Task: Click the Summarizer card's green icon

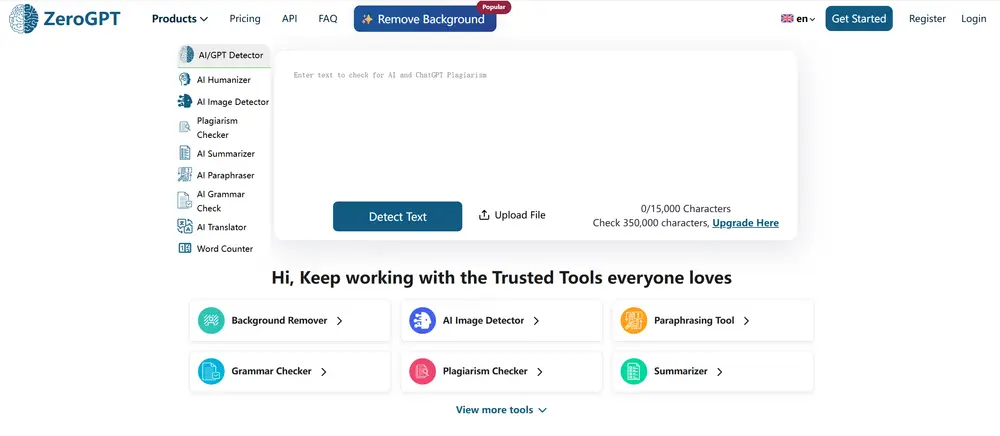Action: point(634,371)
